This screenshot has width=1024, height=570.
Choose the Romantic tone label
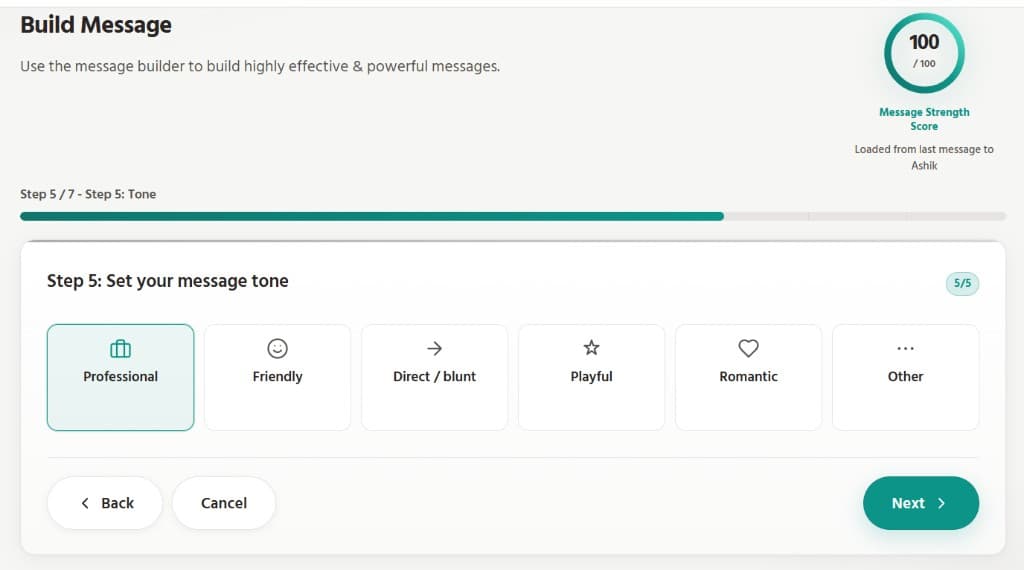click(x=748, y=377)
